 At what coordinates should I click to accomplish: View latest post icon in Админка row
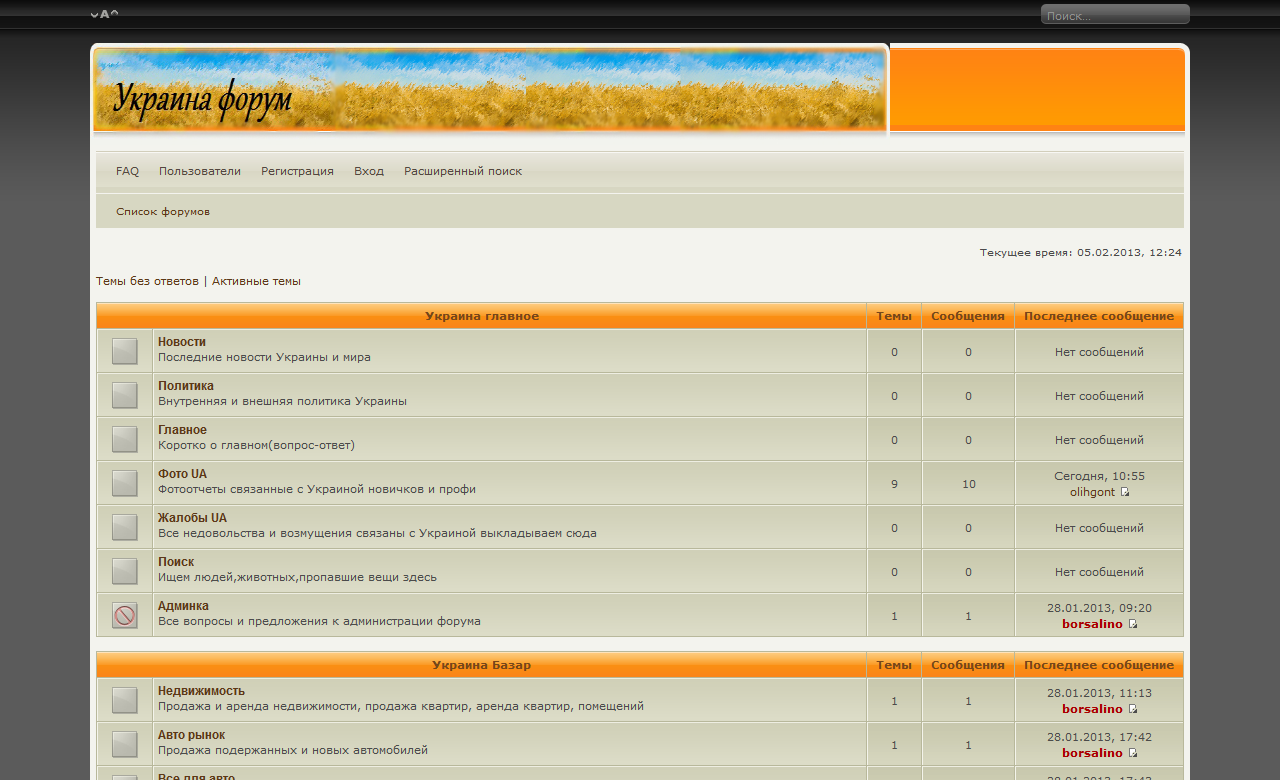click(x=1133, y=624)
